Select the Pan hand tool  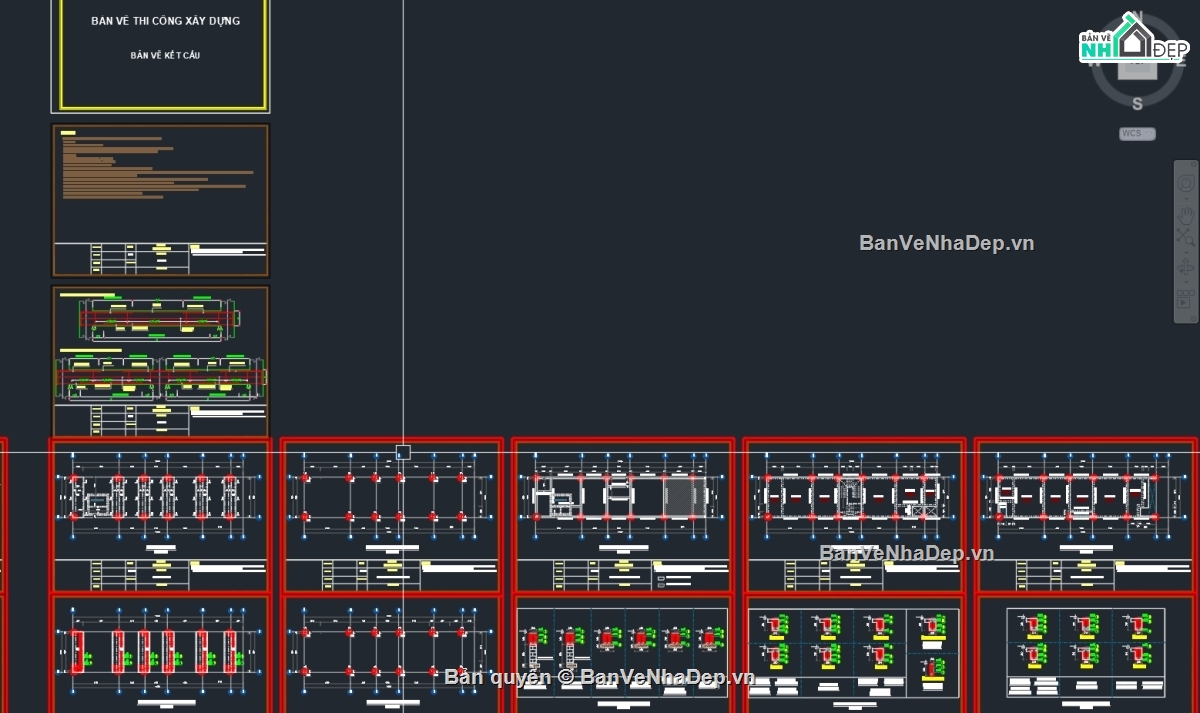coord(1186,215)
